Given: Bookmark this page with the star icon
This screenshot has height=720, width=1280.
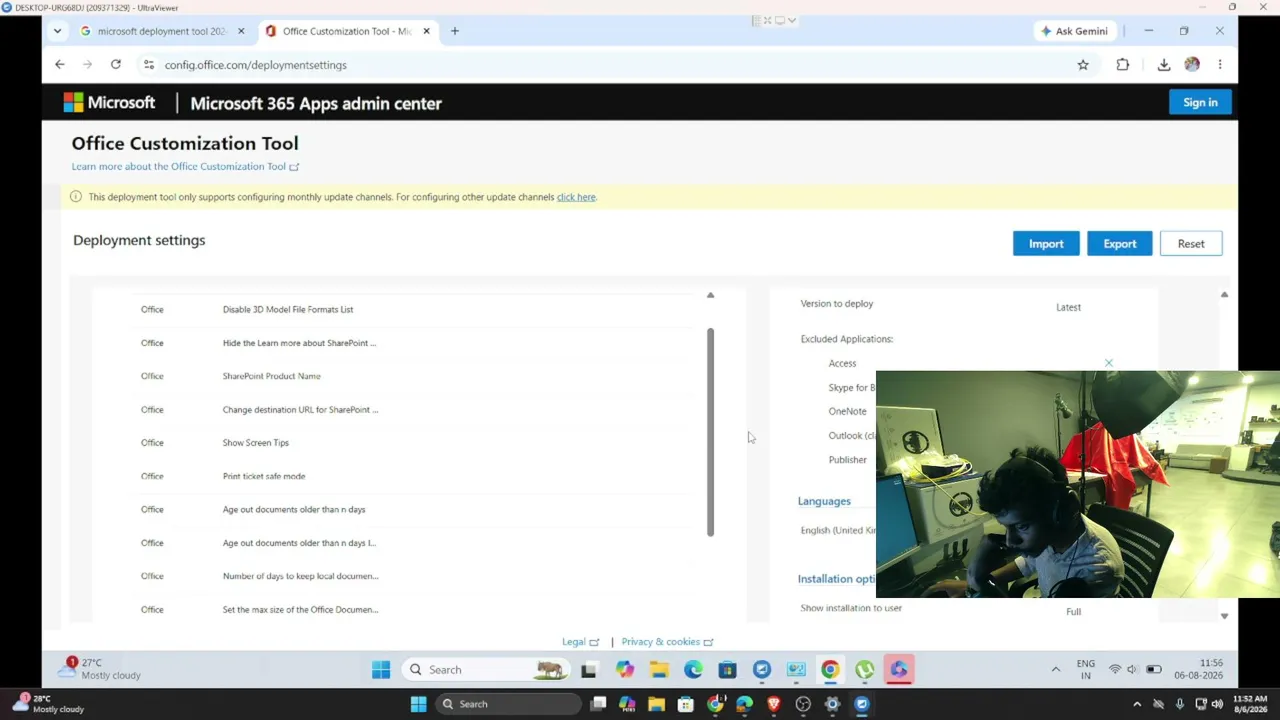Looking at the screenshot, I should point(1083,65).
